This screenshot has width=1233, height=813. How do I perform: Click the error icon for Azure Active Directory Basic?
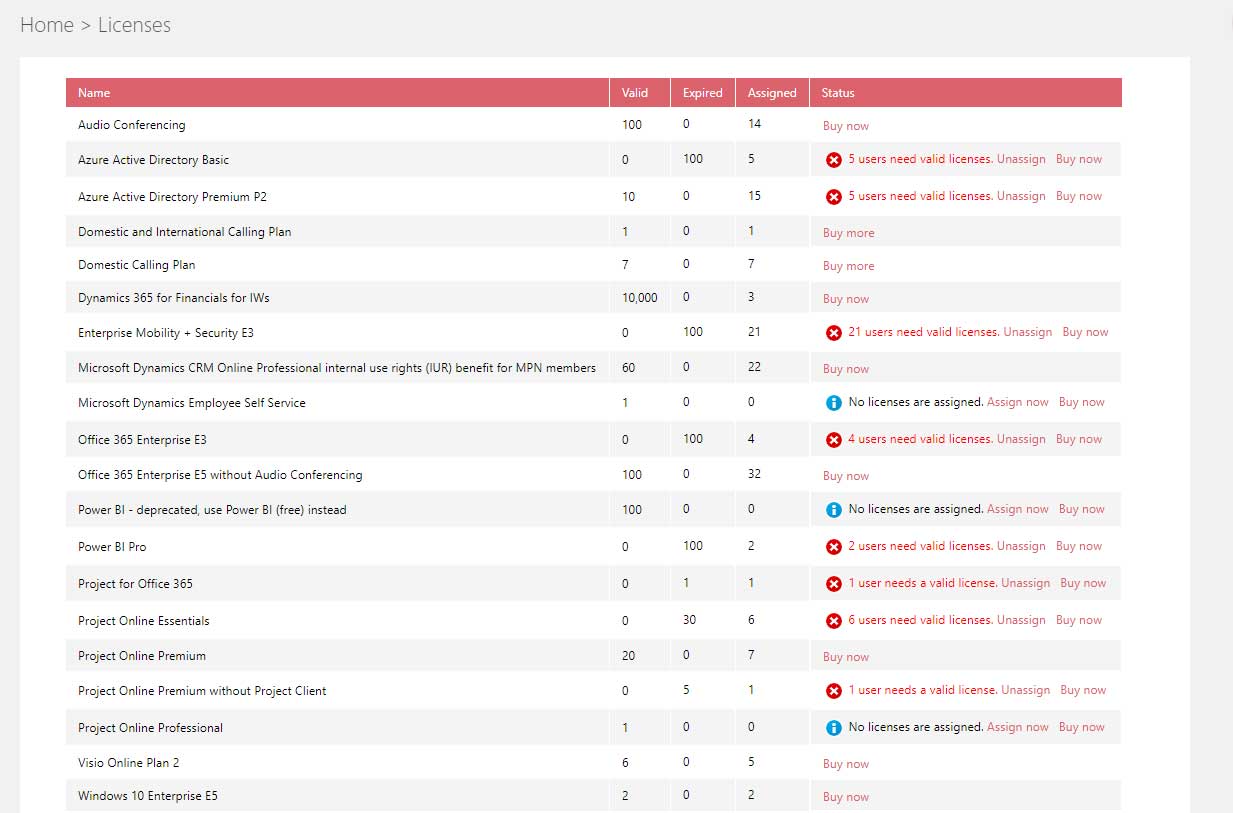833,160
